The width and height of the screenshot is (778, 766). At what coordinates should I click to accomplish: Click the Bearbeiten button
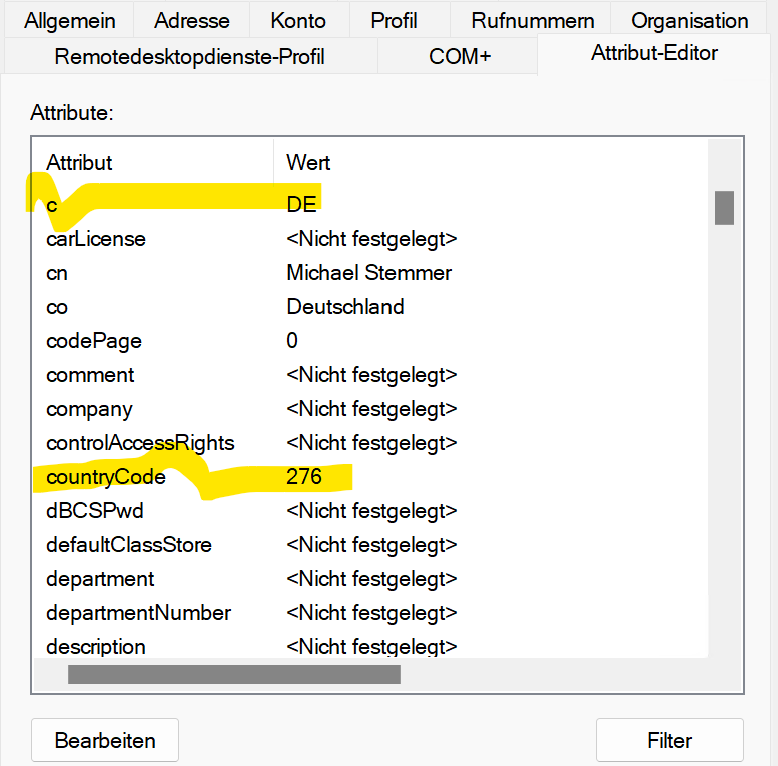click(105, 741)
